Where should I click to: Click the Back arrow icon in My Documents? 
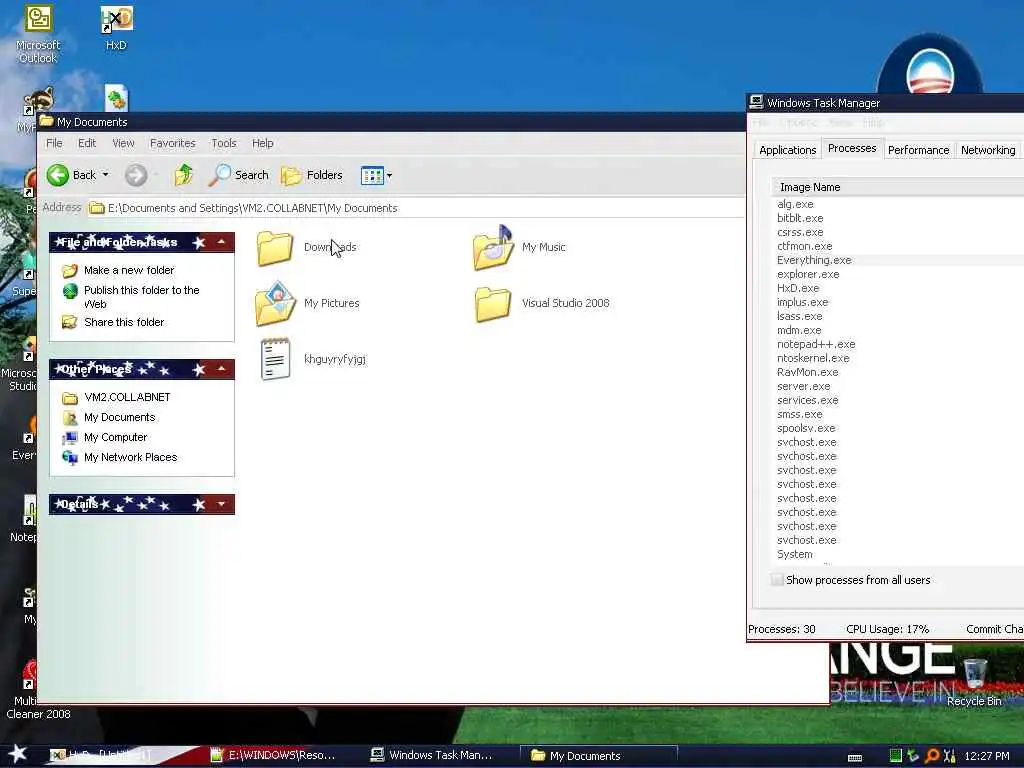[x=57, y=175]
